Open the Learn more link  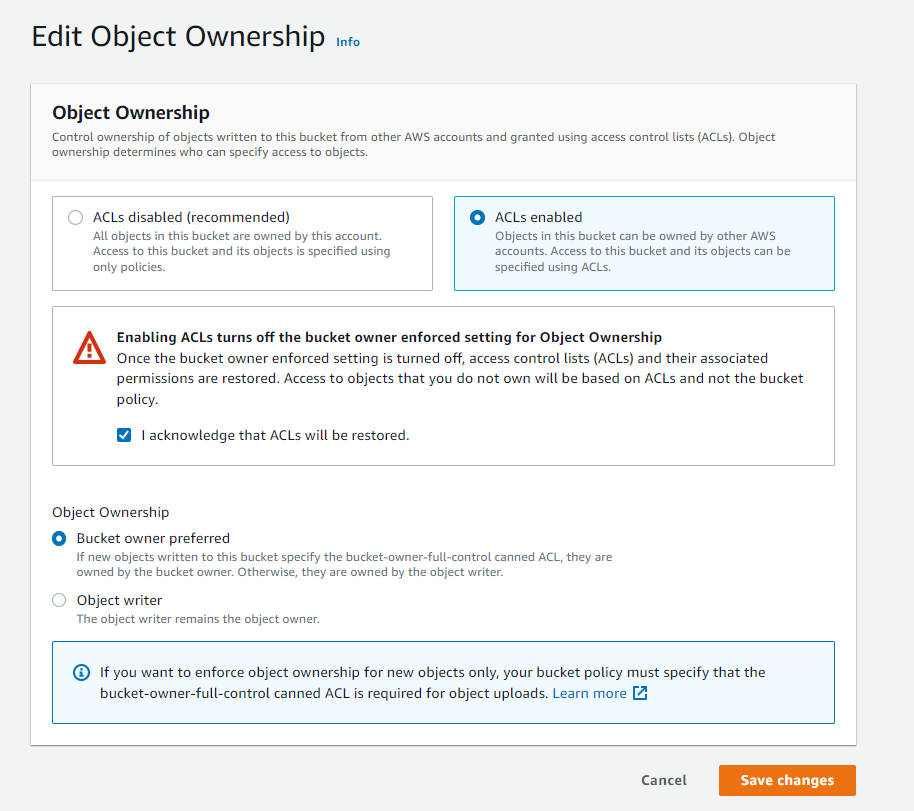coord(589,693)
